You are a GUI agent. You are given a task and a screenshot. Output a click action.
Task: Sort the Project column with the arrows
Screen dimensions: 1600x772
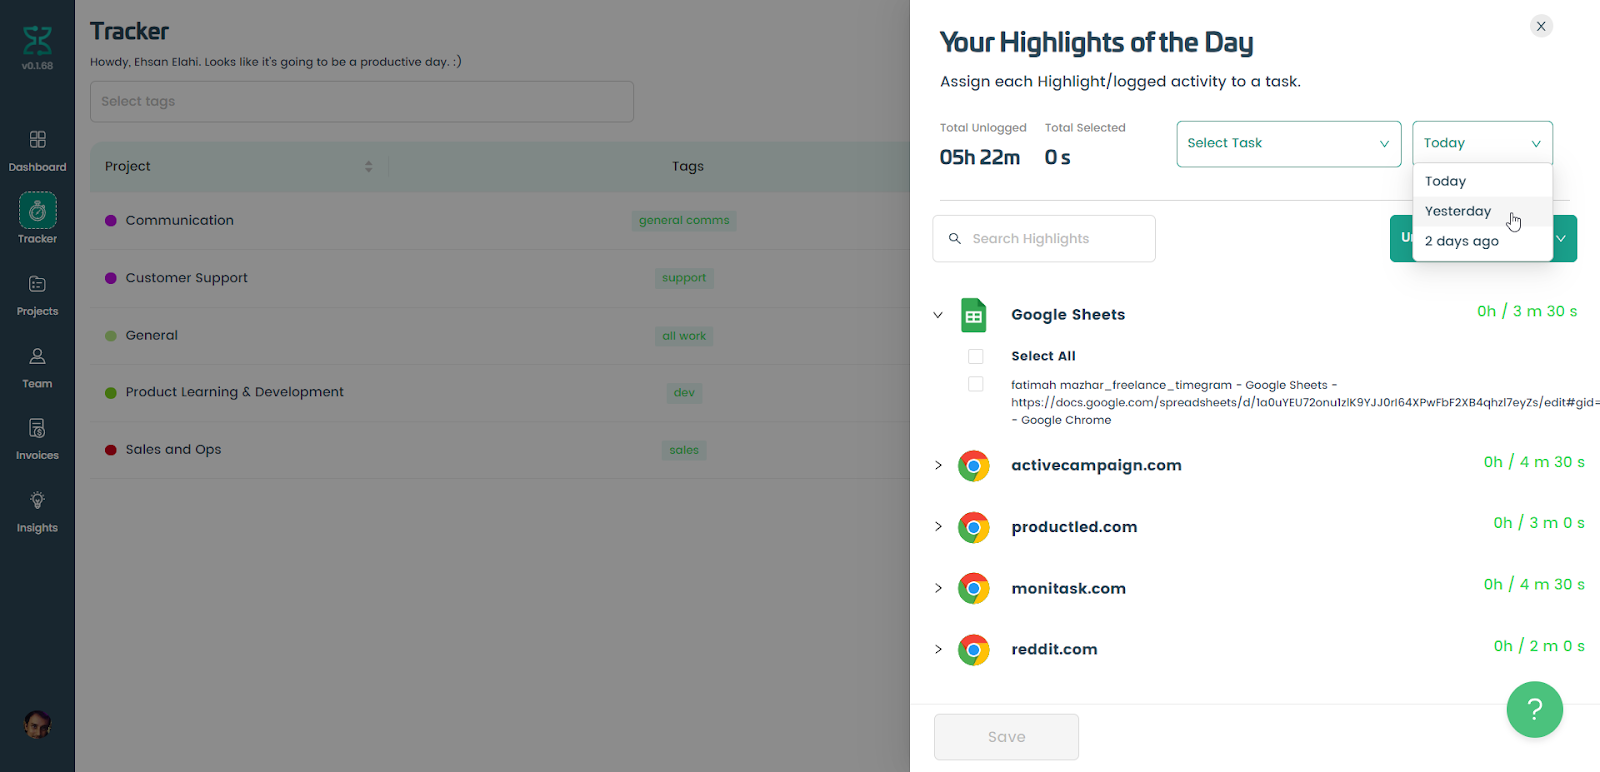[368, 167]
